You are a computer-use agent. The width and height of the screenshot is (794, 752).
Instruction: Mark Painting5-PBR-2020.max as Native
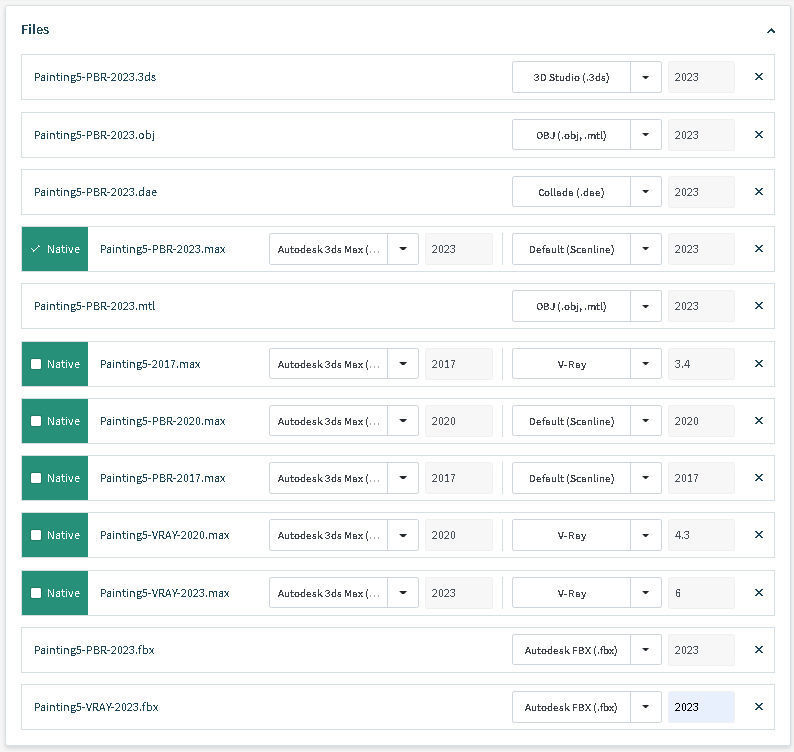[37, 421]
